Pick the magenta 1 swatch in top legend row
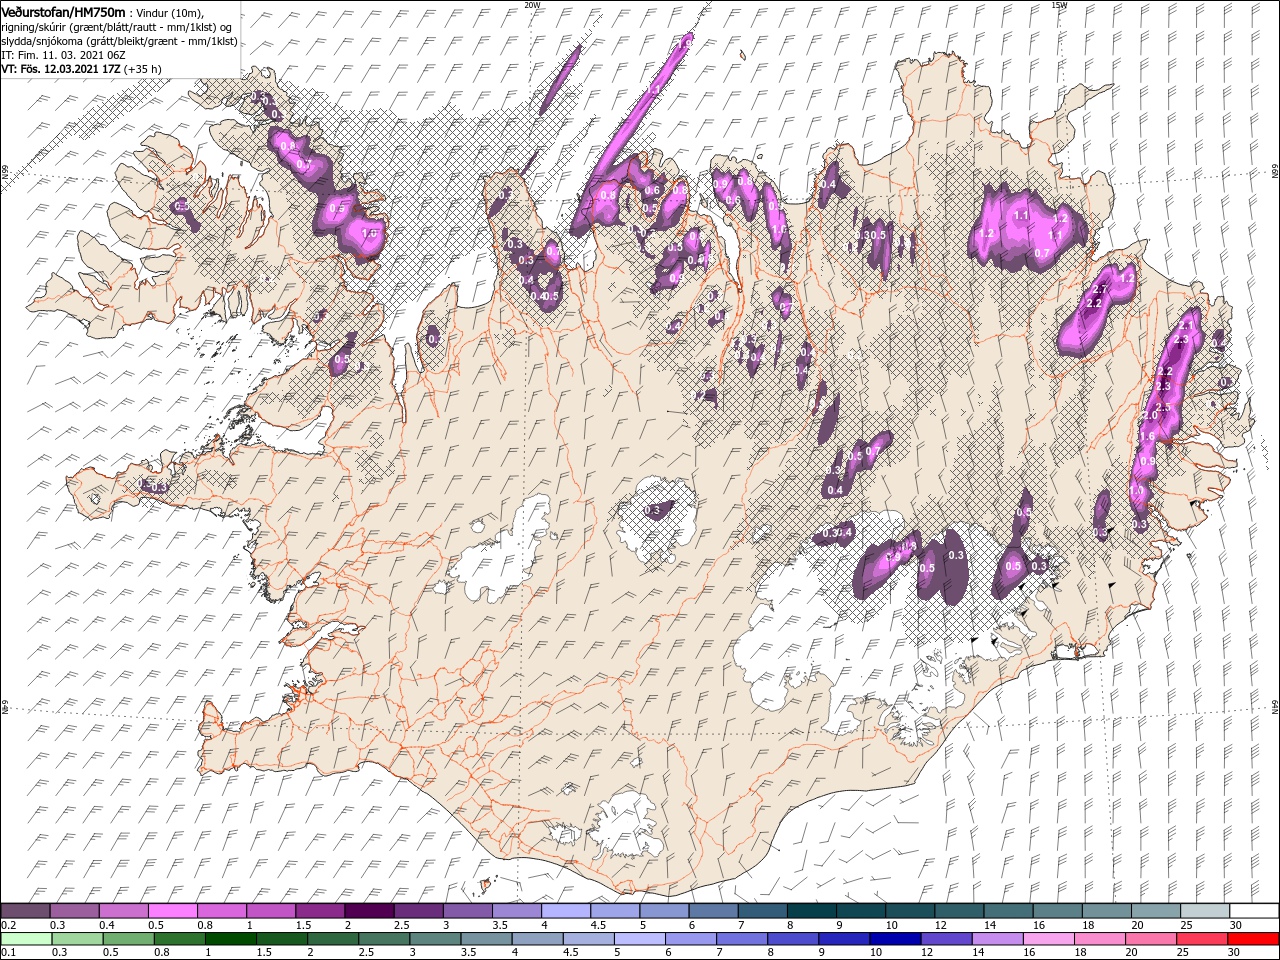1280x960 pixels. tap(271, 911)
